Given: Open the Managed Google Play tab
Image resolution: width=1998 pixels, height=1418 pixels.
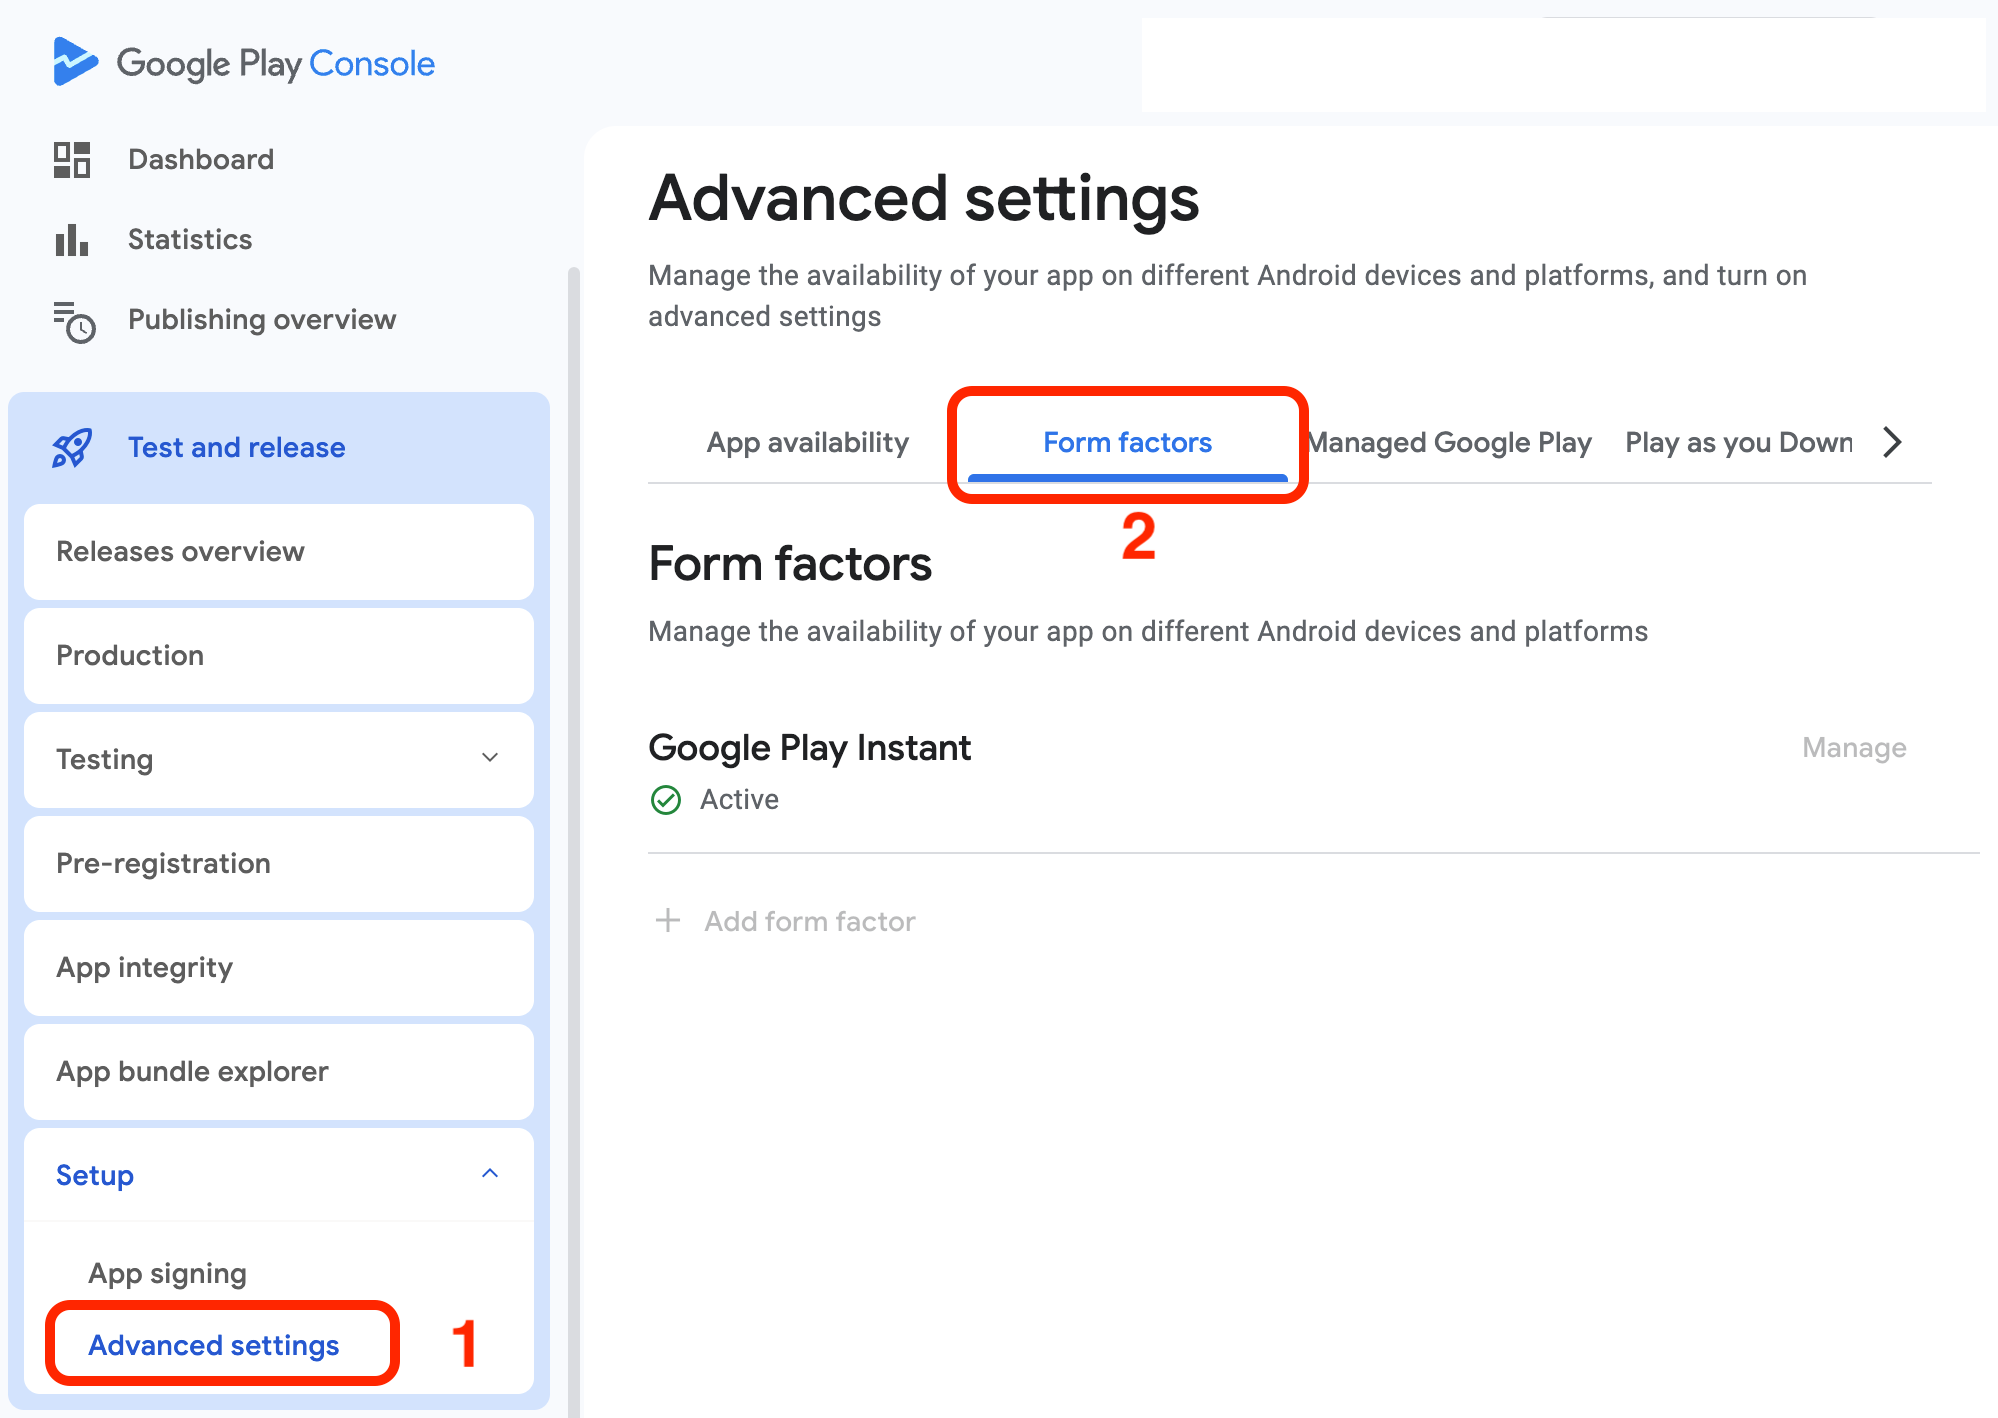Looking at the screenshot, I should [x=1449, y=442].
